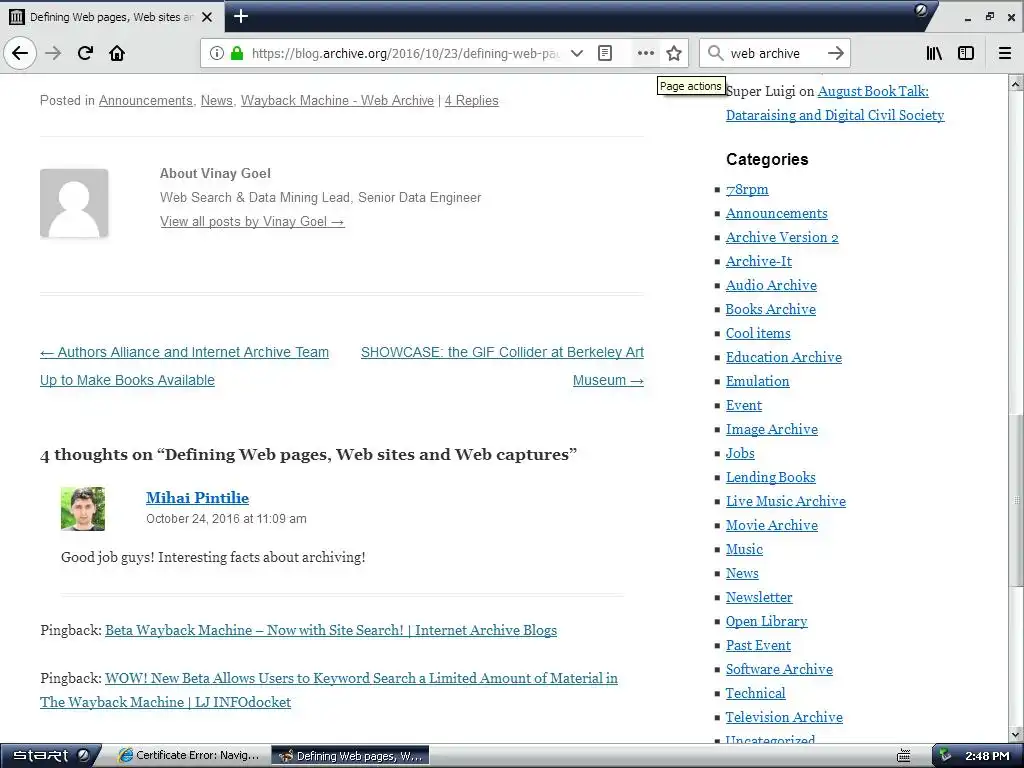1024x768 pixels.
Task: Open the Emulation category
Action: [758, 381]
